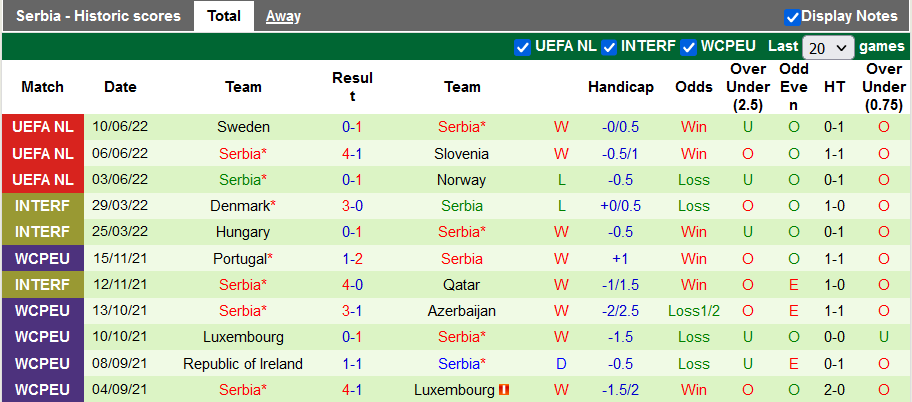Click the Handicap column header
Viewport: 912px width, 402px height.
pos(621,87)
